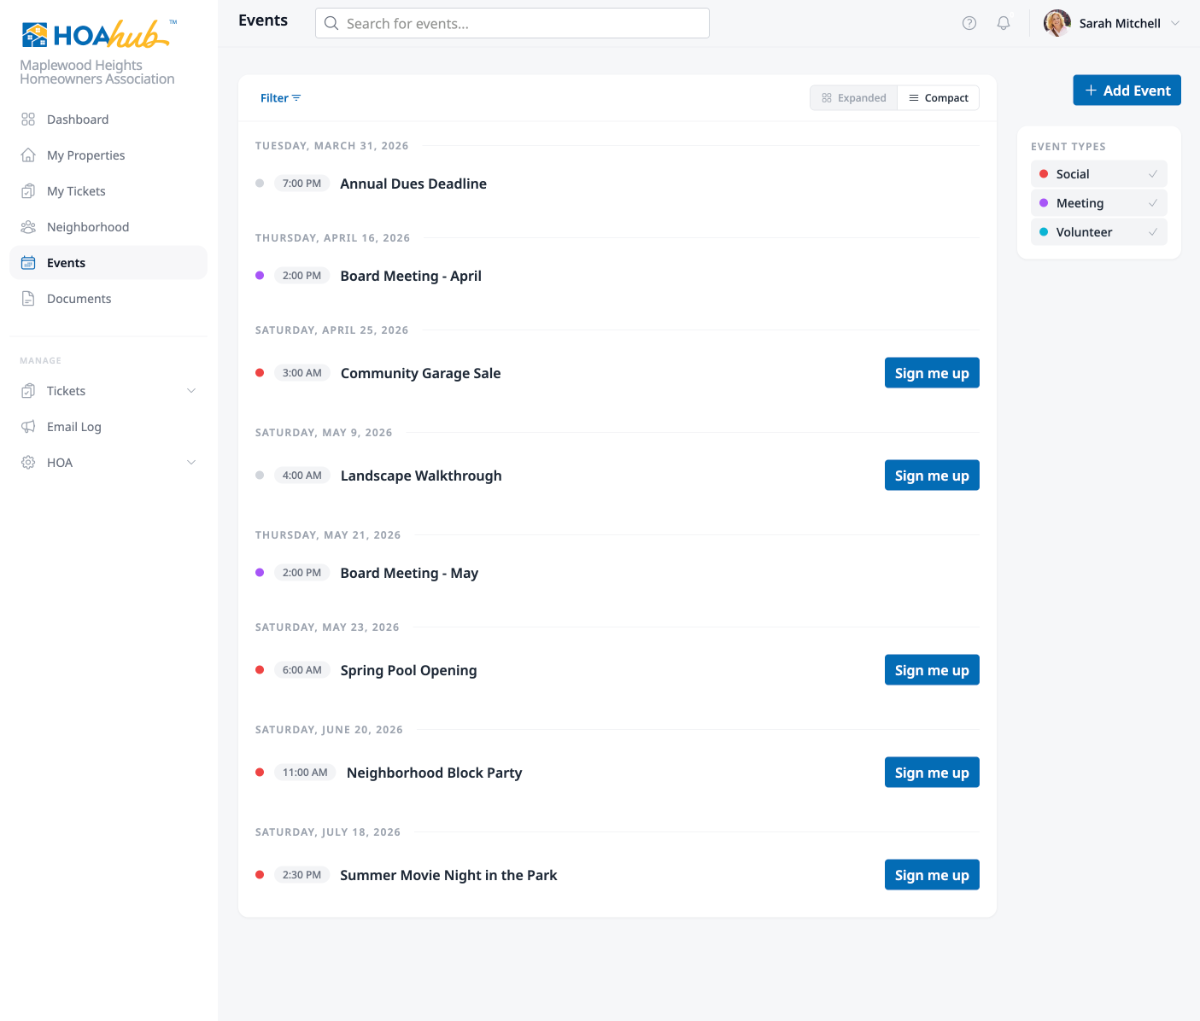Screen dimensions: 1200x1021
Task: Toggle the Social event type filter
Action: (1098, 173)
